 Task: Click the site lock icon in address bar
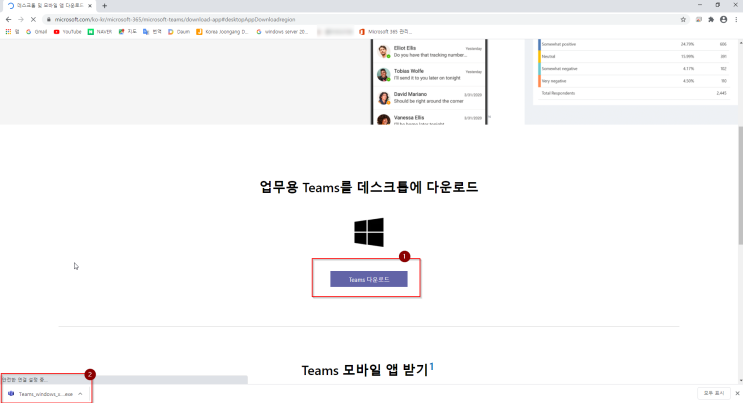tap(48, 19)
